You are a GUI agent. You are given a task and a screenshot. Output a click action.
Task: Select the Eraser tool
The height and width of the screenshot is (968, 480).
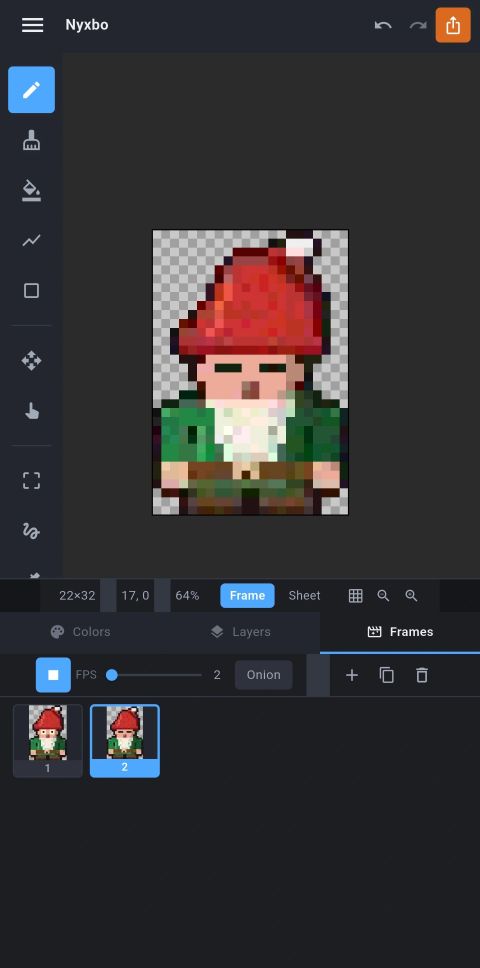tap(31, 141)
